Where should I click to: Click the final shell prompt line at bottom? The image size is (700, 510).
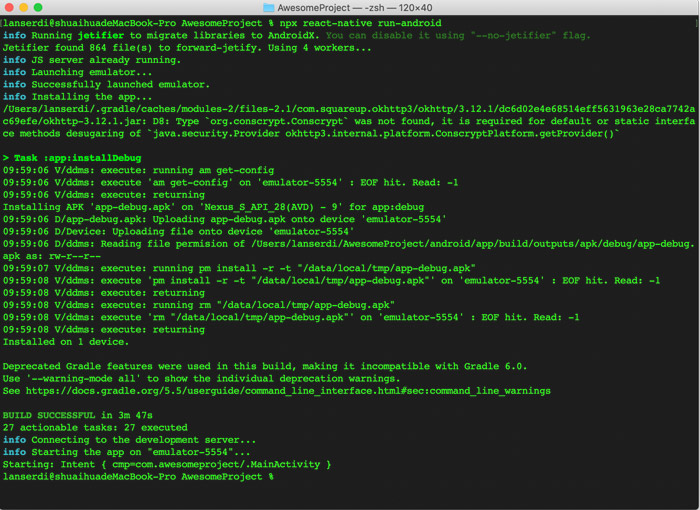[138, 477]
